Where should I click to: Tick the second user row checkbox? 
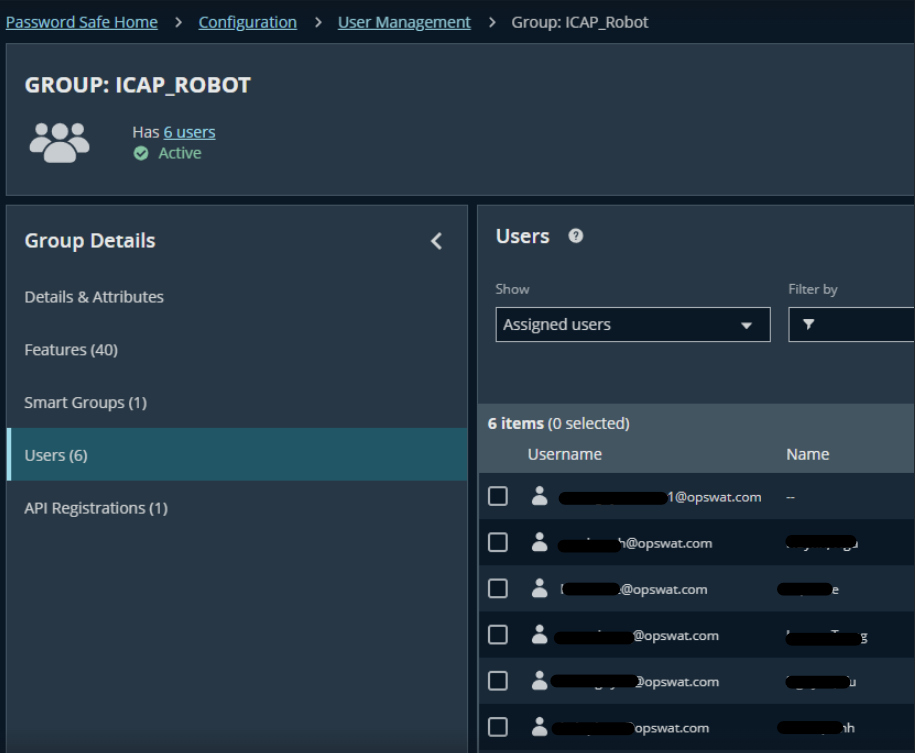498,543
